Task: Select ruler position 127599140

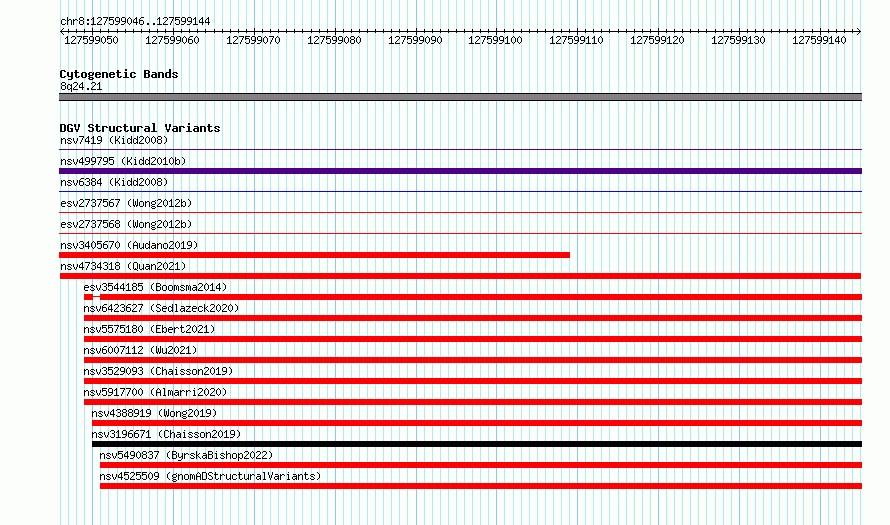Action: point(819,40)
